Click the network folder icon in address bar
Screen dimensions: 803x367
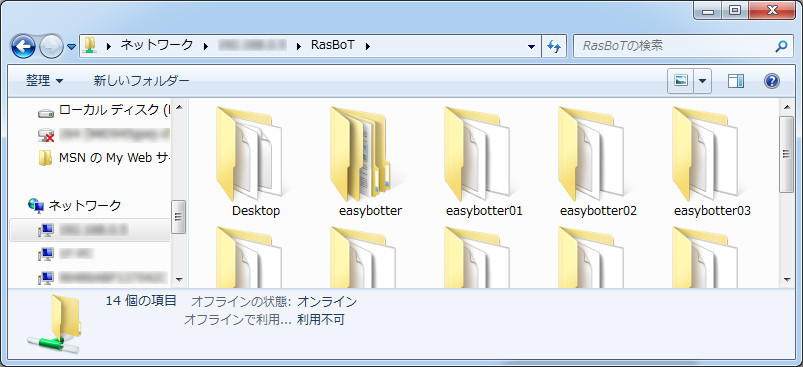[90, 45]
